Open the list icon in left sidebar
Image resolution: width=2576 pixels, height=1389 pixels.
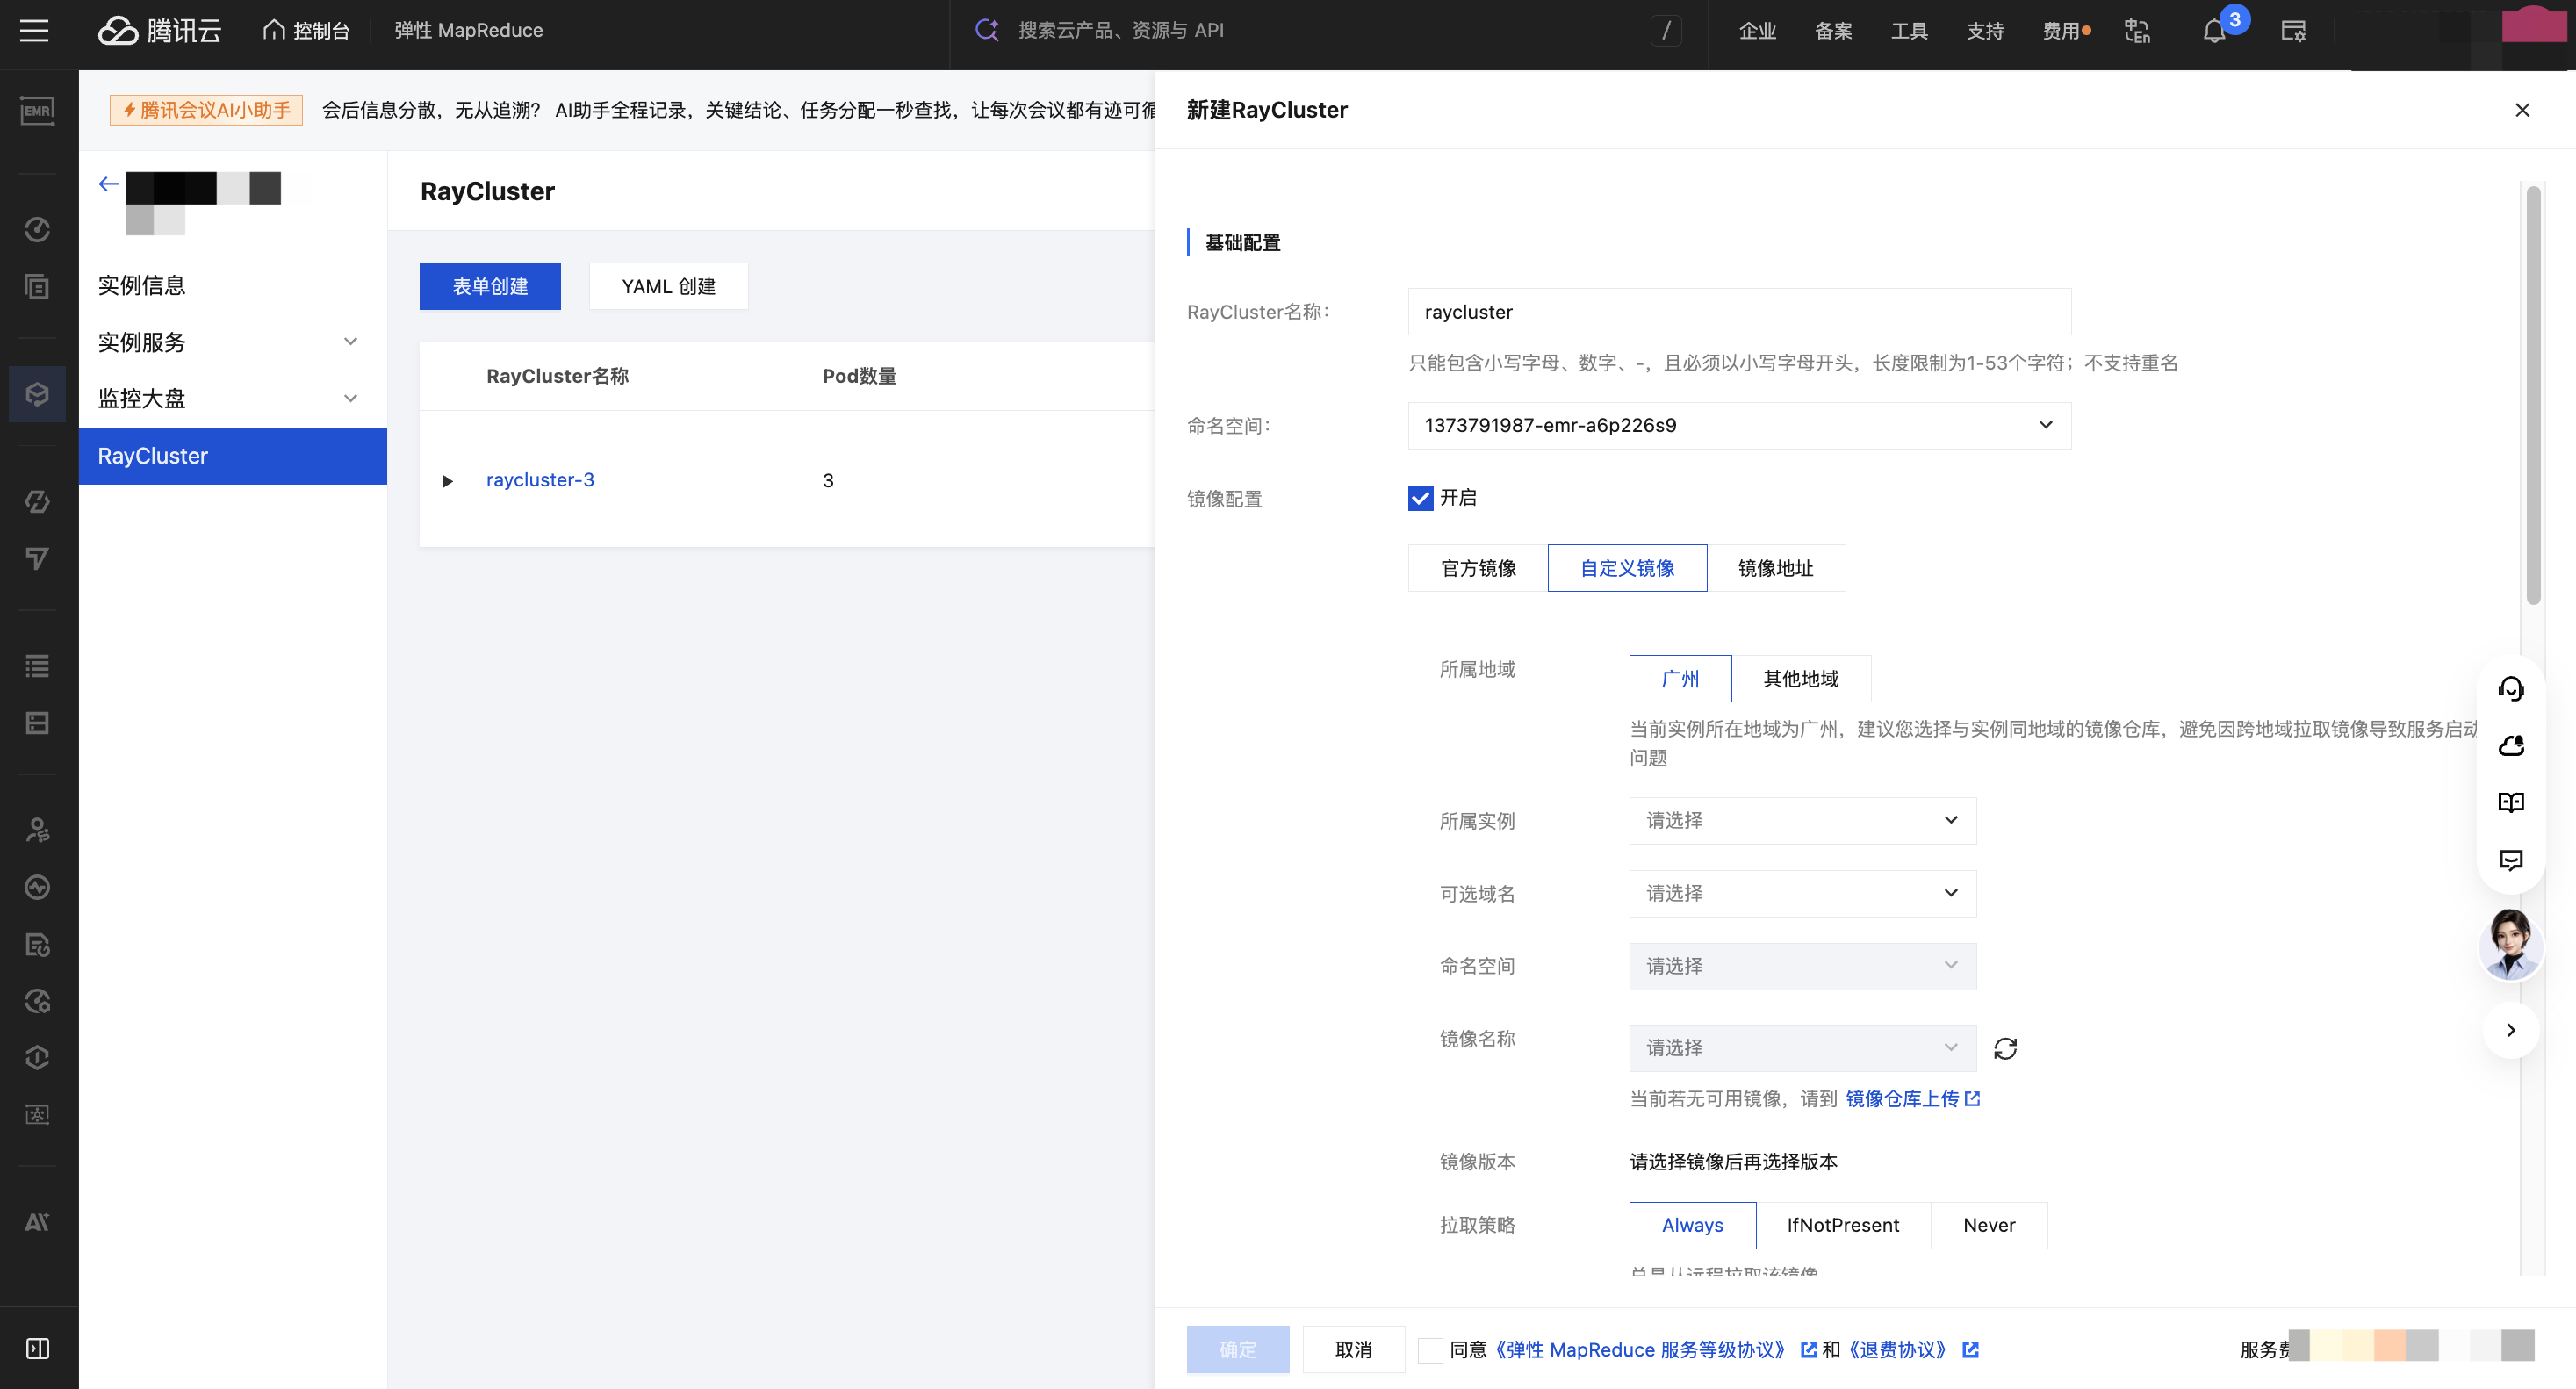(37, 666)
